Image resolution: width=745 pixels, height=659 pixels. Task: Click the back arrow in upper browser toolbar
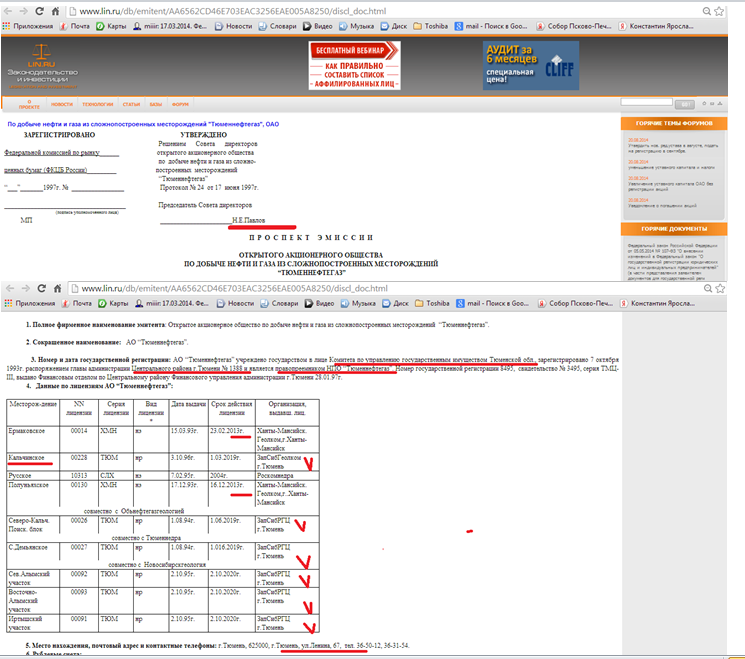(9, 11)
